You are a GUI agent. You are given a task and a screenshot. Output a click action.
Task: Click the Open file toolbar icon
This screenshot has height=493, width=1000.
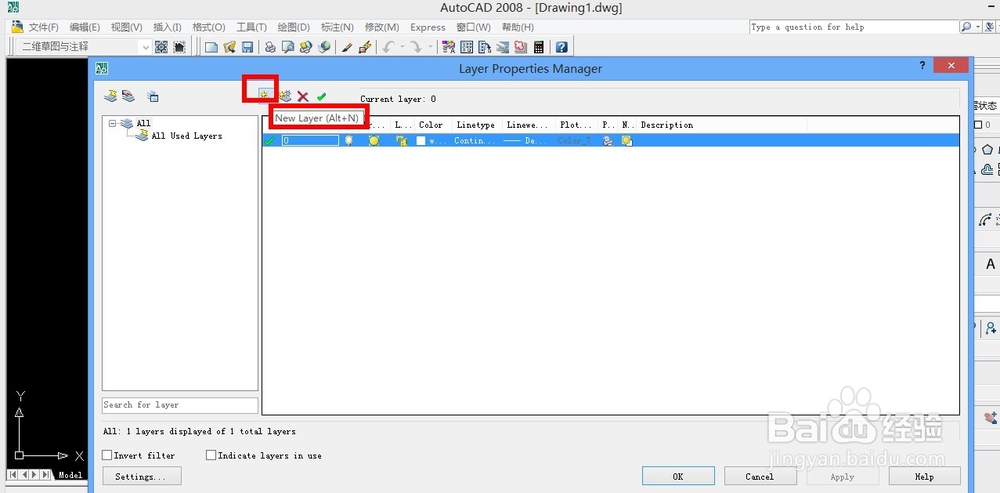(230, 47)
